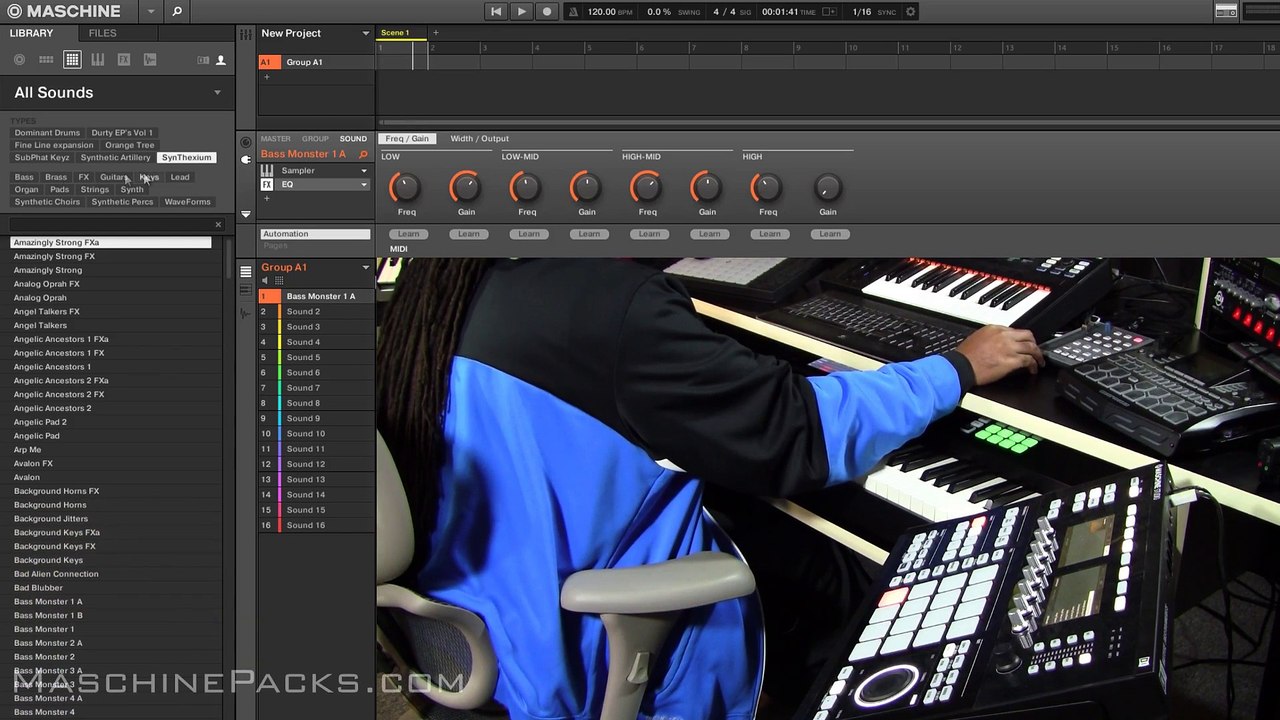
Task: Open the Sampler plug-in dropdown
Action: tap(364, 171)
